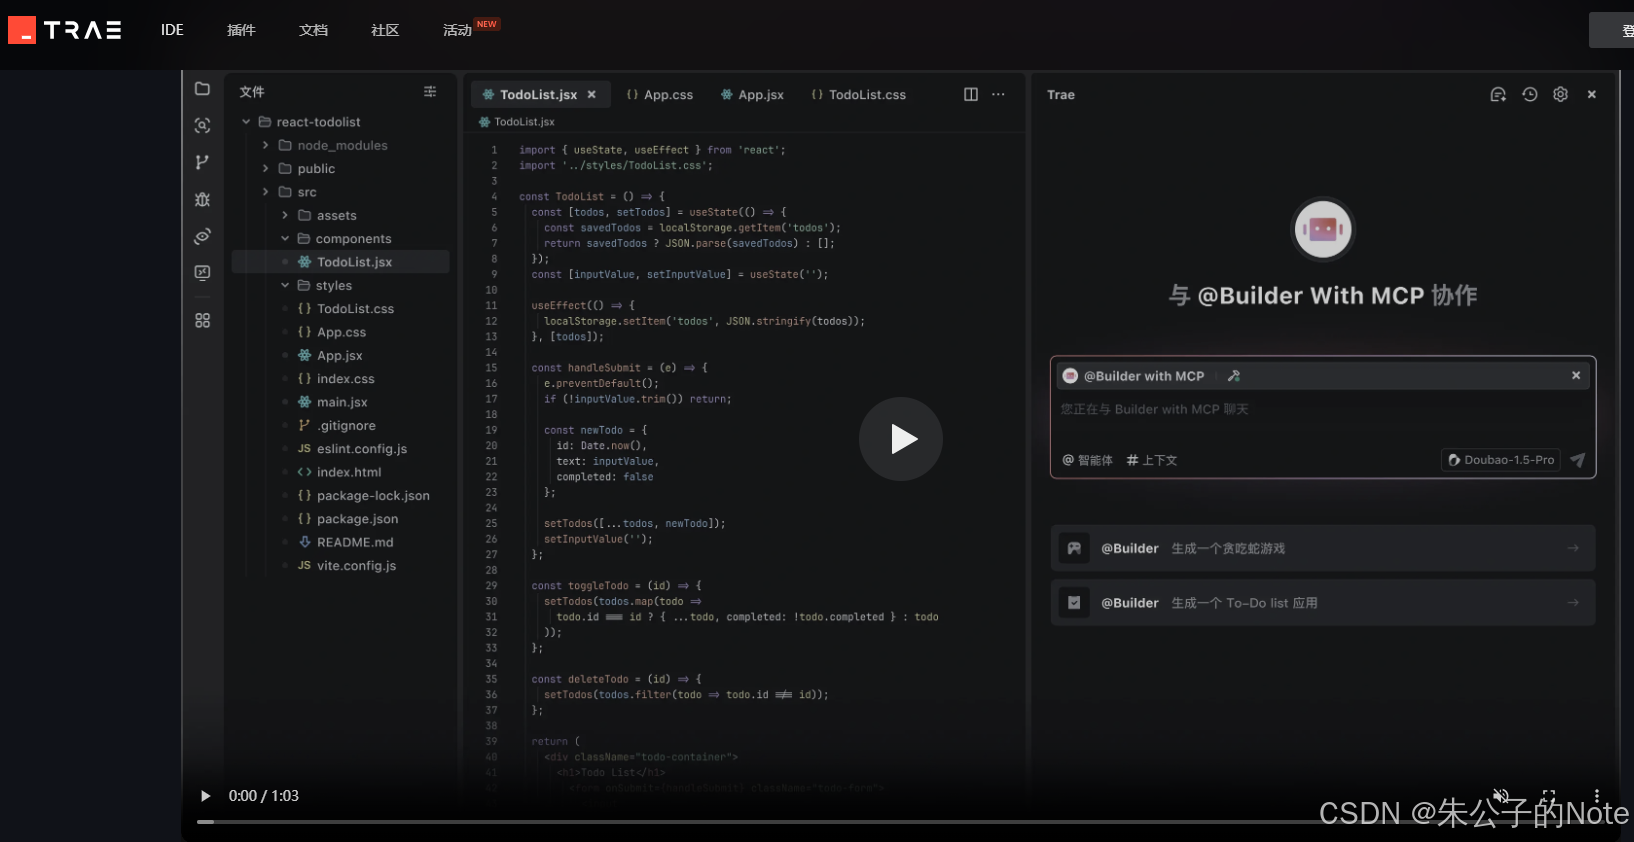Expand the node_modules folder
Image resolution: width=1634 pixels, height=842 pixels.
266,145
